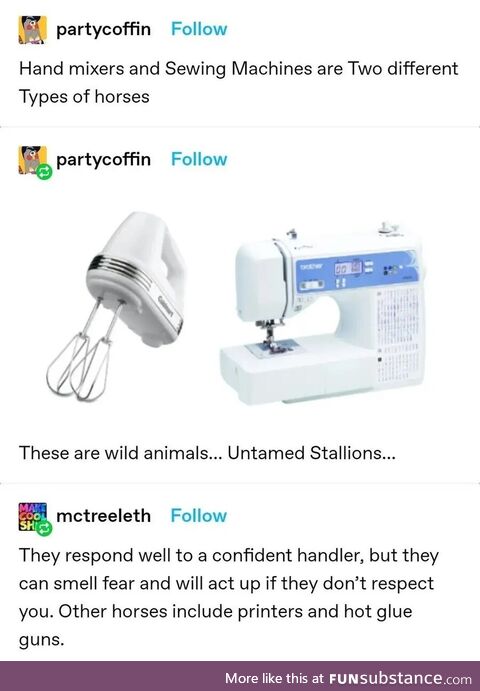Follow mctreeleth
The height and width of the screenshot is (691, 480).
pos(199,516)
